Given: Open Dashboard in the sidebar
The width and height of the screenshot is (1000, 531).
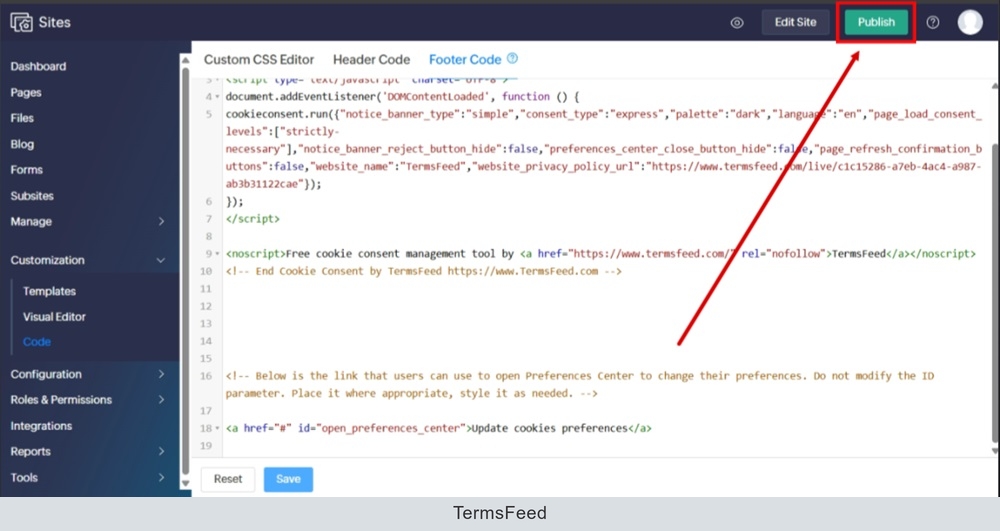Looking at the screenshot, I should (38, 66).
